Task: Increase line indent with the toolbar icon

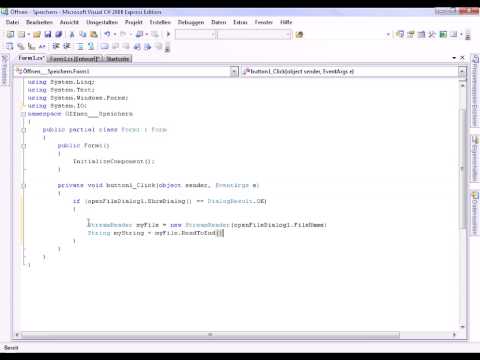Action: coord(67,46)
